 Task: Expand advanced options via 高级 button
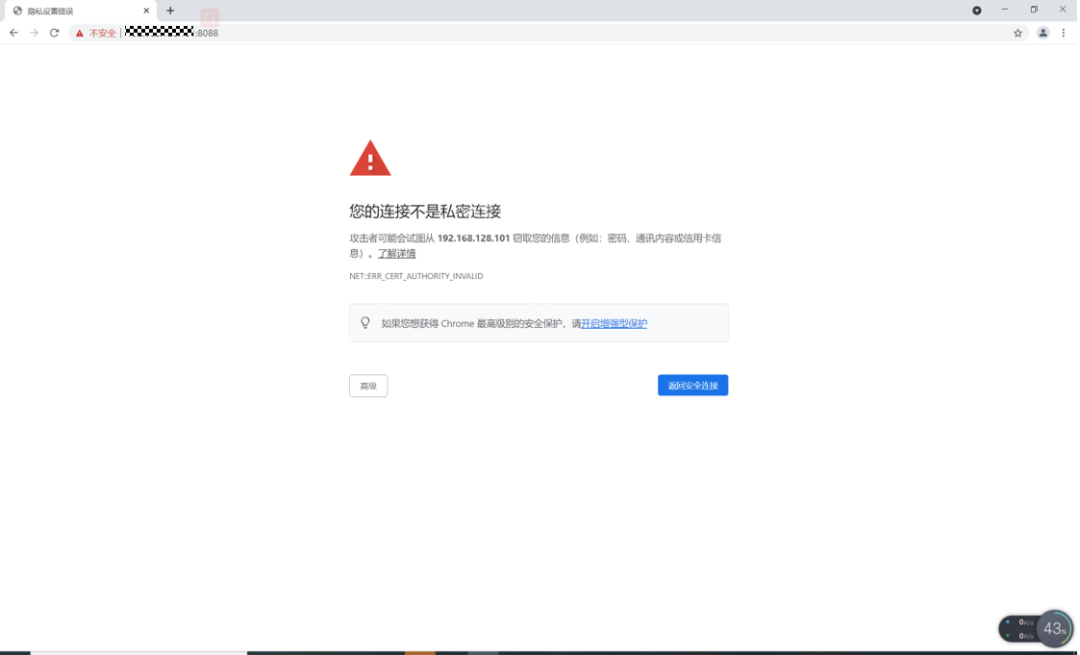[x=368, y=385]
